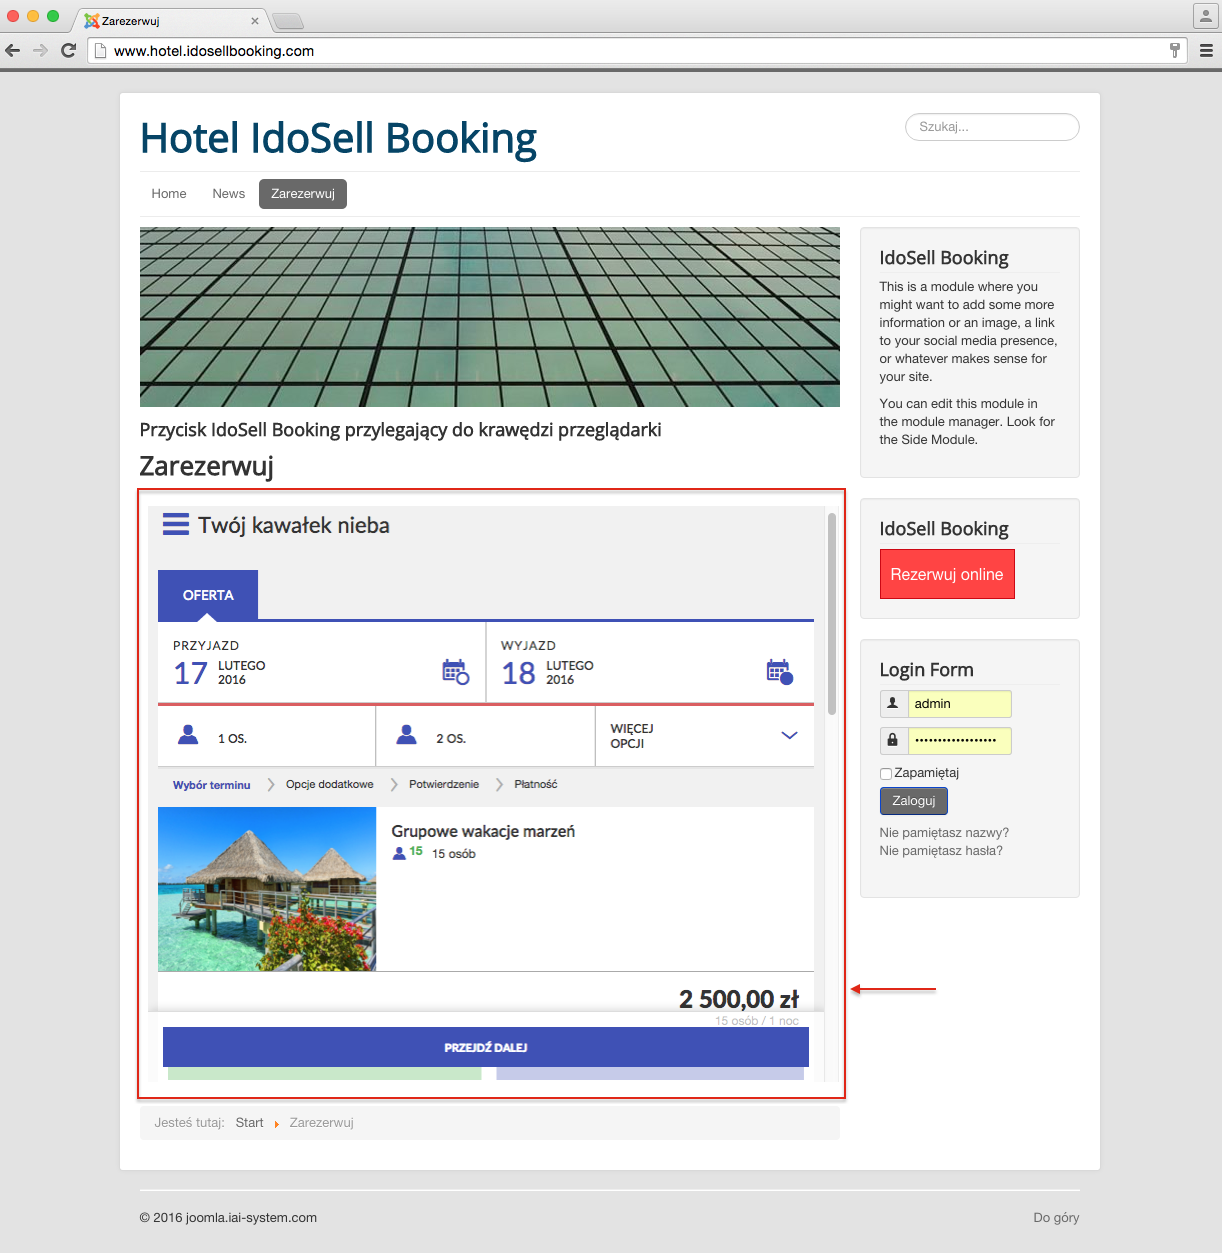Click the page icon in the address bar

tap(100, 51)
